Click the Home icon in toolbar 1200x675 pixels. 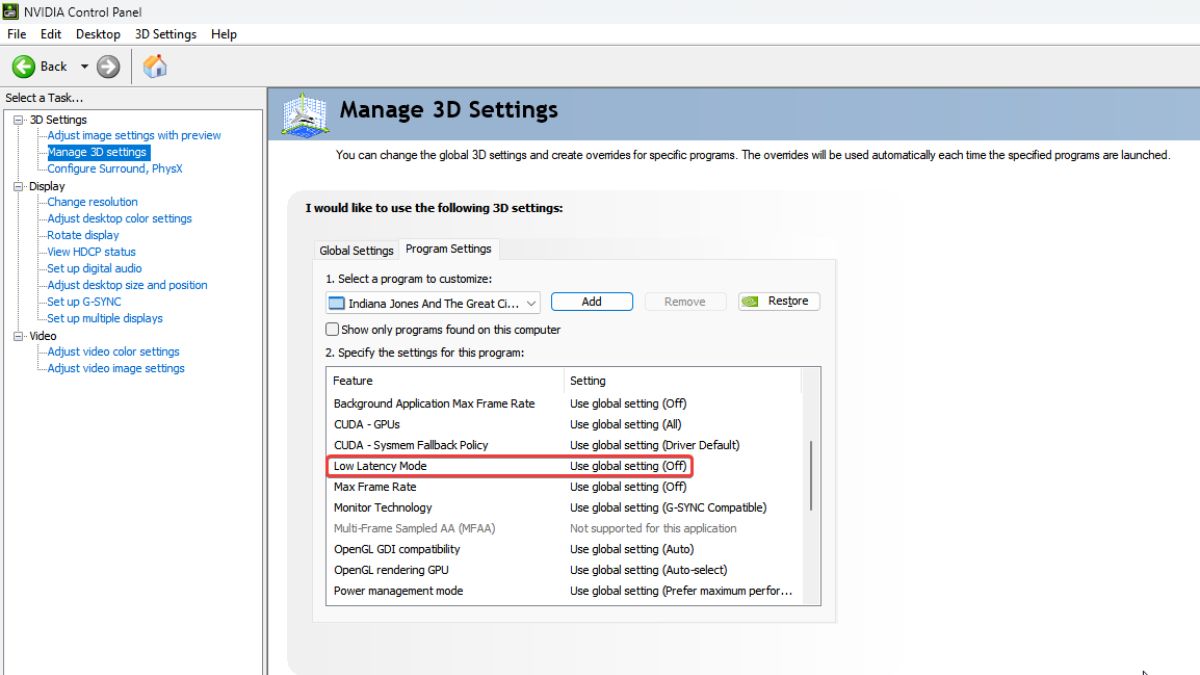pyautogui.click(x=155, y=67)
